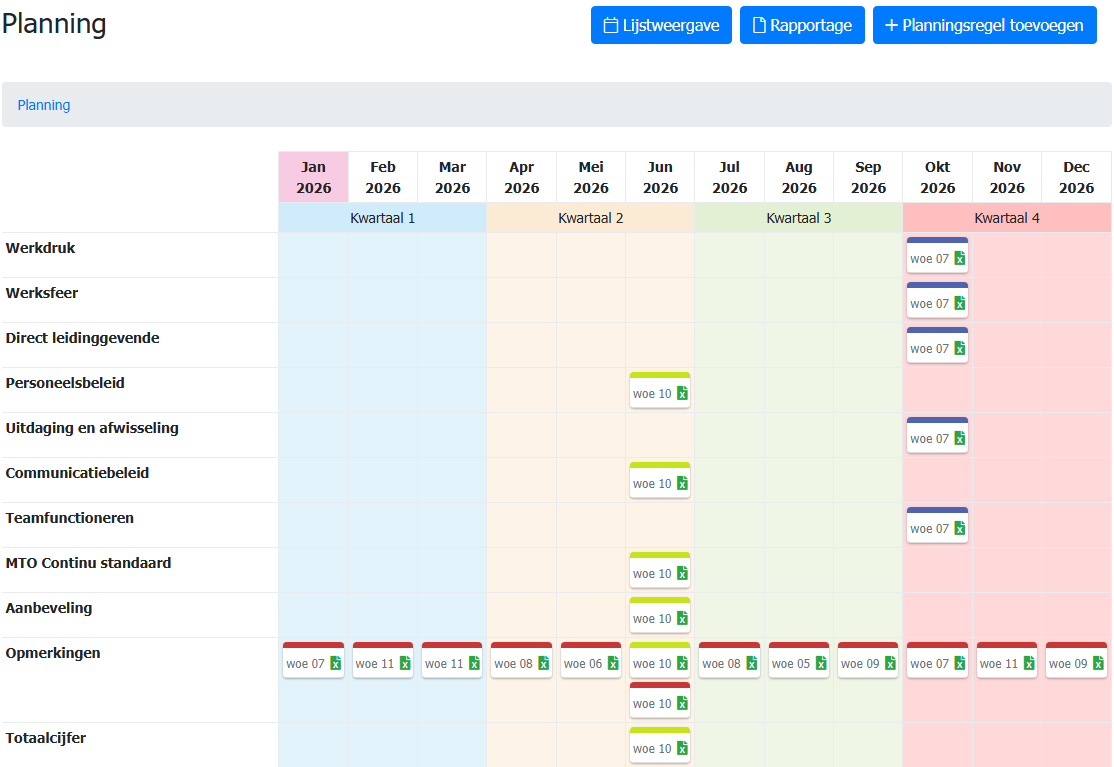Select the Jan 2026 month header
Viewport: 1114px width, 767px height.
click(x=313, y=177)
